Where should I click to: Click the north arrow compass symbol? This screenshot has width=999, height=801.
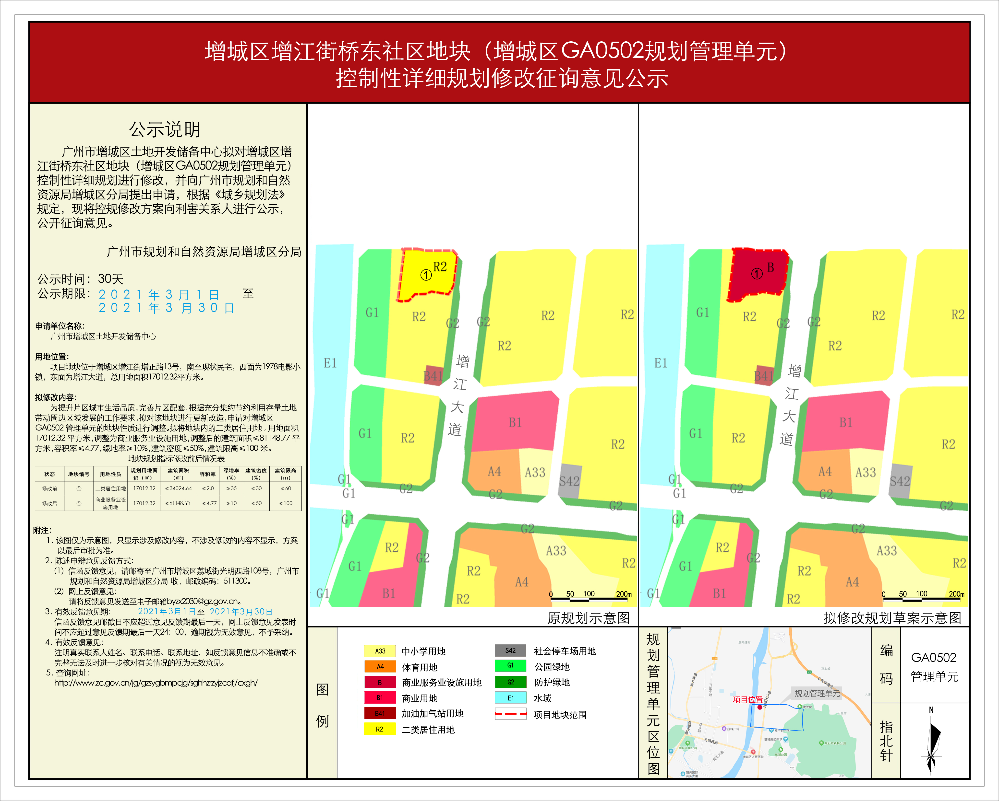933,740
